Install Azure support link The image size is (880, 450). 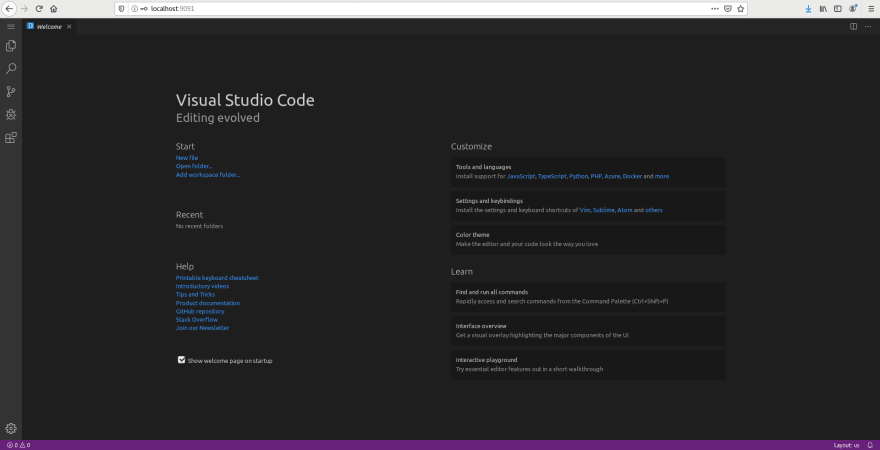612,176
